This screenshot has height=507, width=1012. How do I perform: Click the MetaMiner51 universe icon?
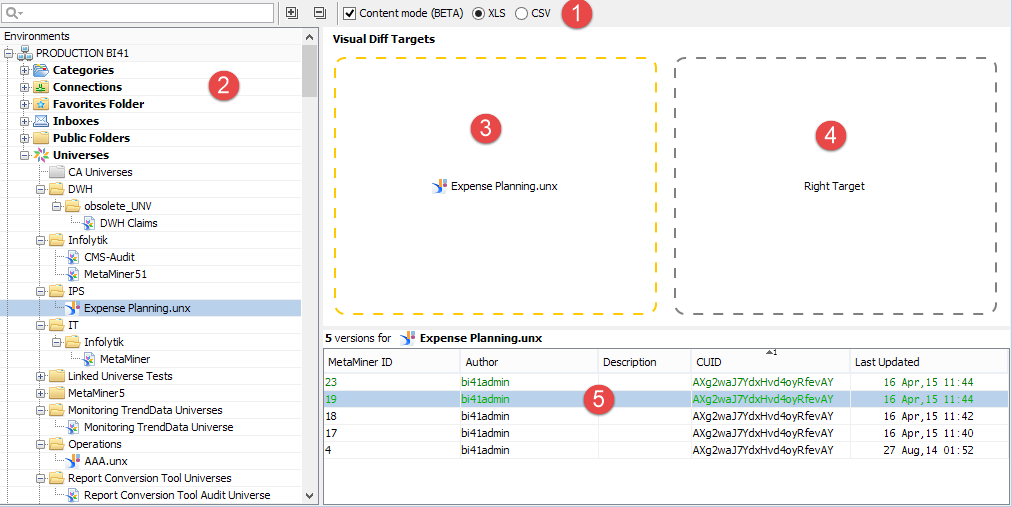point(73,274)
